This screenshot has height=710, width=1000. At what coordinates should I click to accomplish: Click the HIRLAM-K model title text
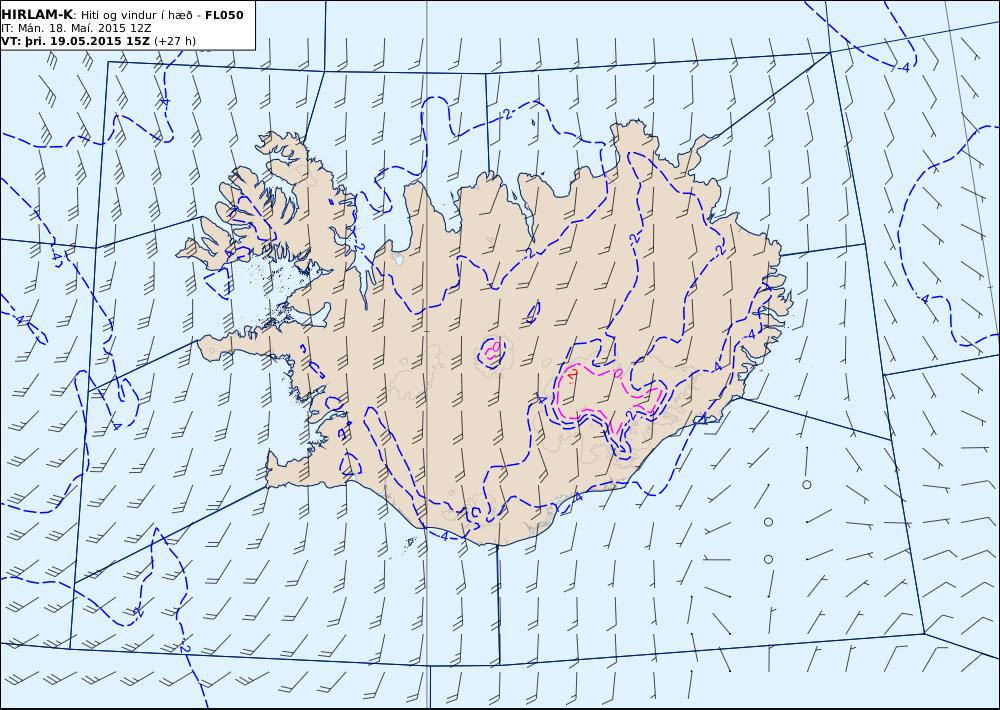[x=37, y=15]
